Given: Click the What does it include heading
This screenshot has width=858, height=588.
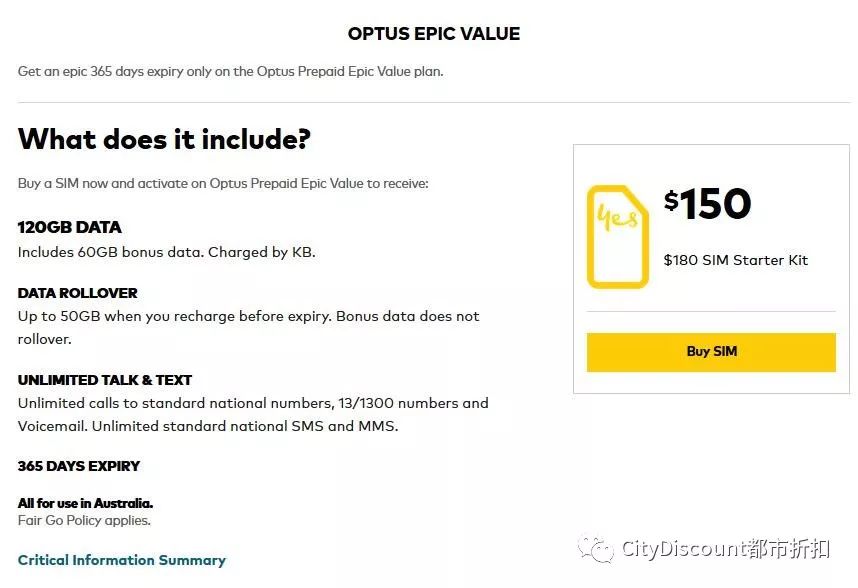Looking at the screenshot, I should coord(164,139).
